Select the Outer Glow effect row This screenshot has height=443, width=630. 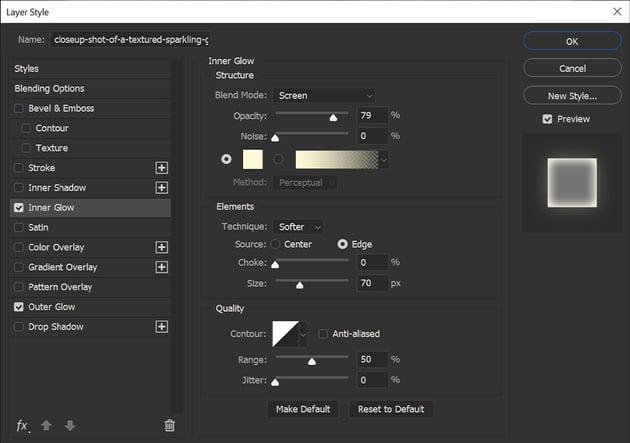coord(90,307)
